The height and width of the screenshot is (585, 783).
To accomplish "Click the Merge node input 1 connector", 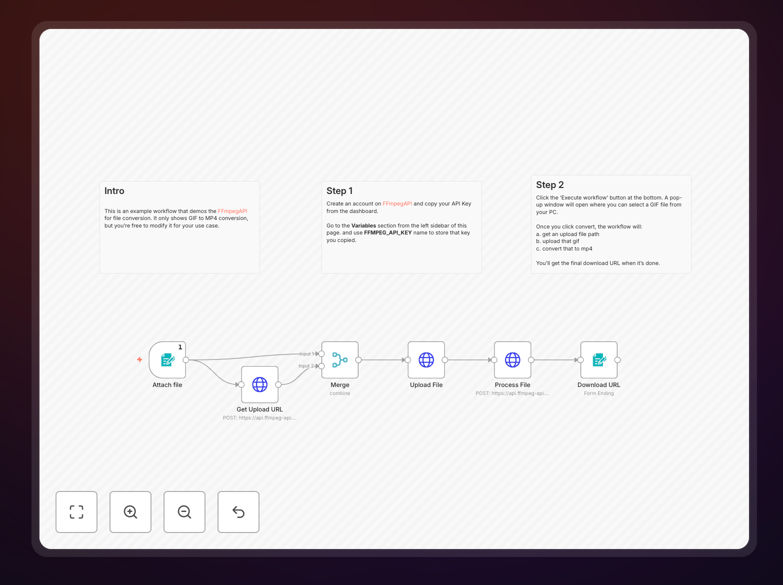I will pyautogui.click(x=322, y=354).
